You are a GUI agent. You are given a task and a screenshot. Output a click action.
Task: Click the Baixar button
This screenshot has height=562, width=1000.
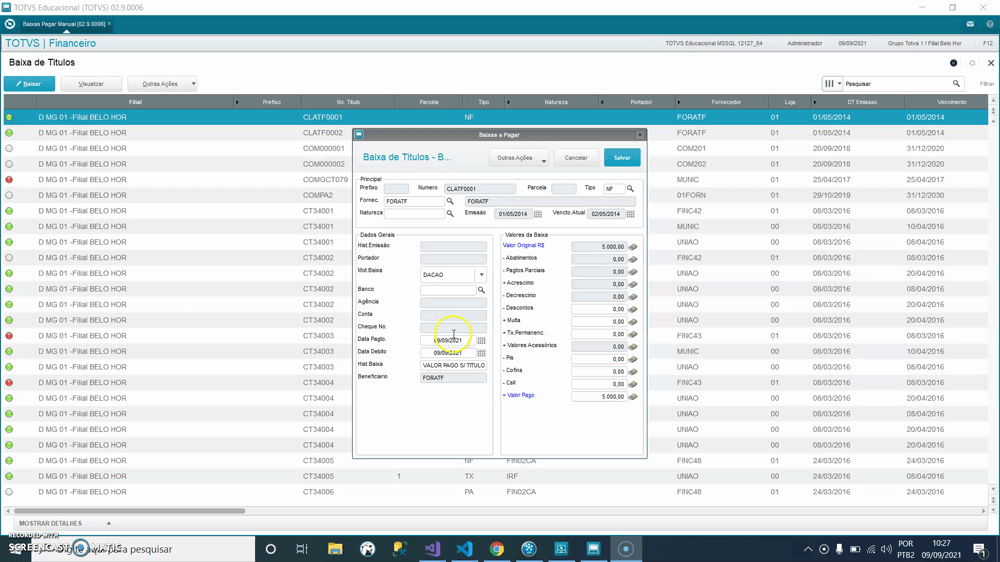[29, 84]
